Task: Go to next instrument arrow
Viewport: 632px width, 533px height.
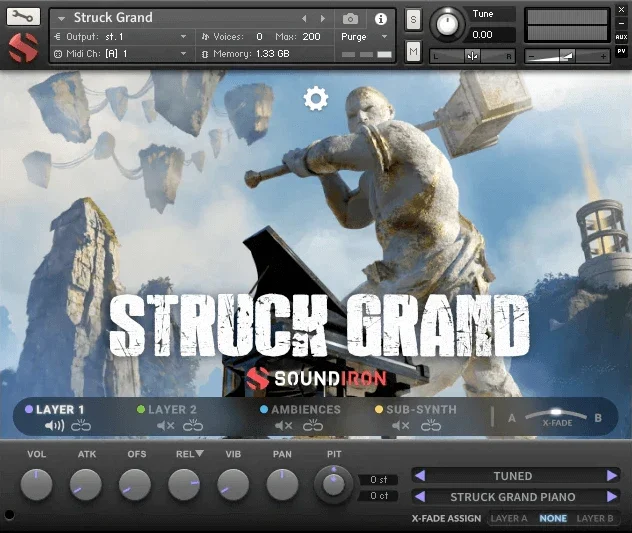Action: click(322, 19)
